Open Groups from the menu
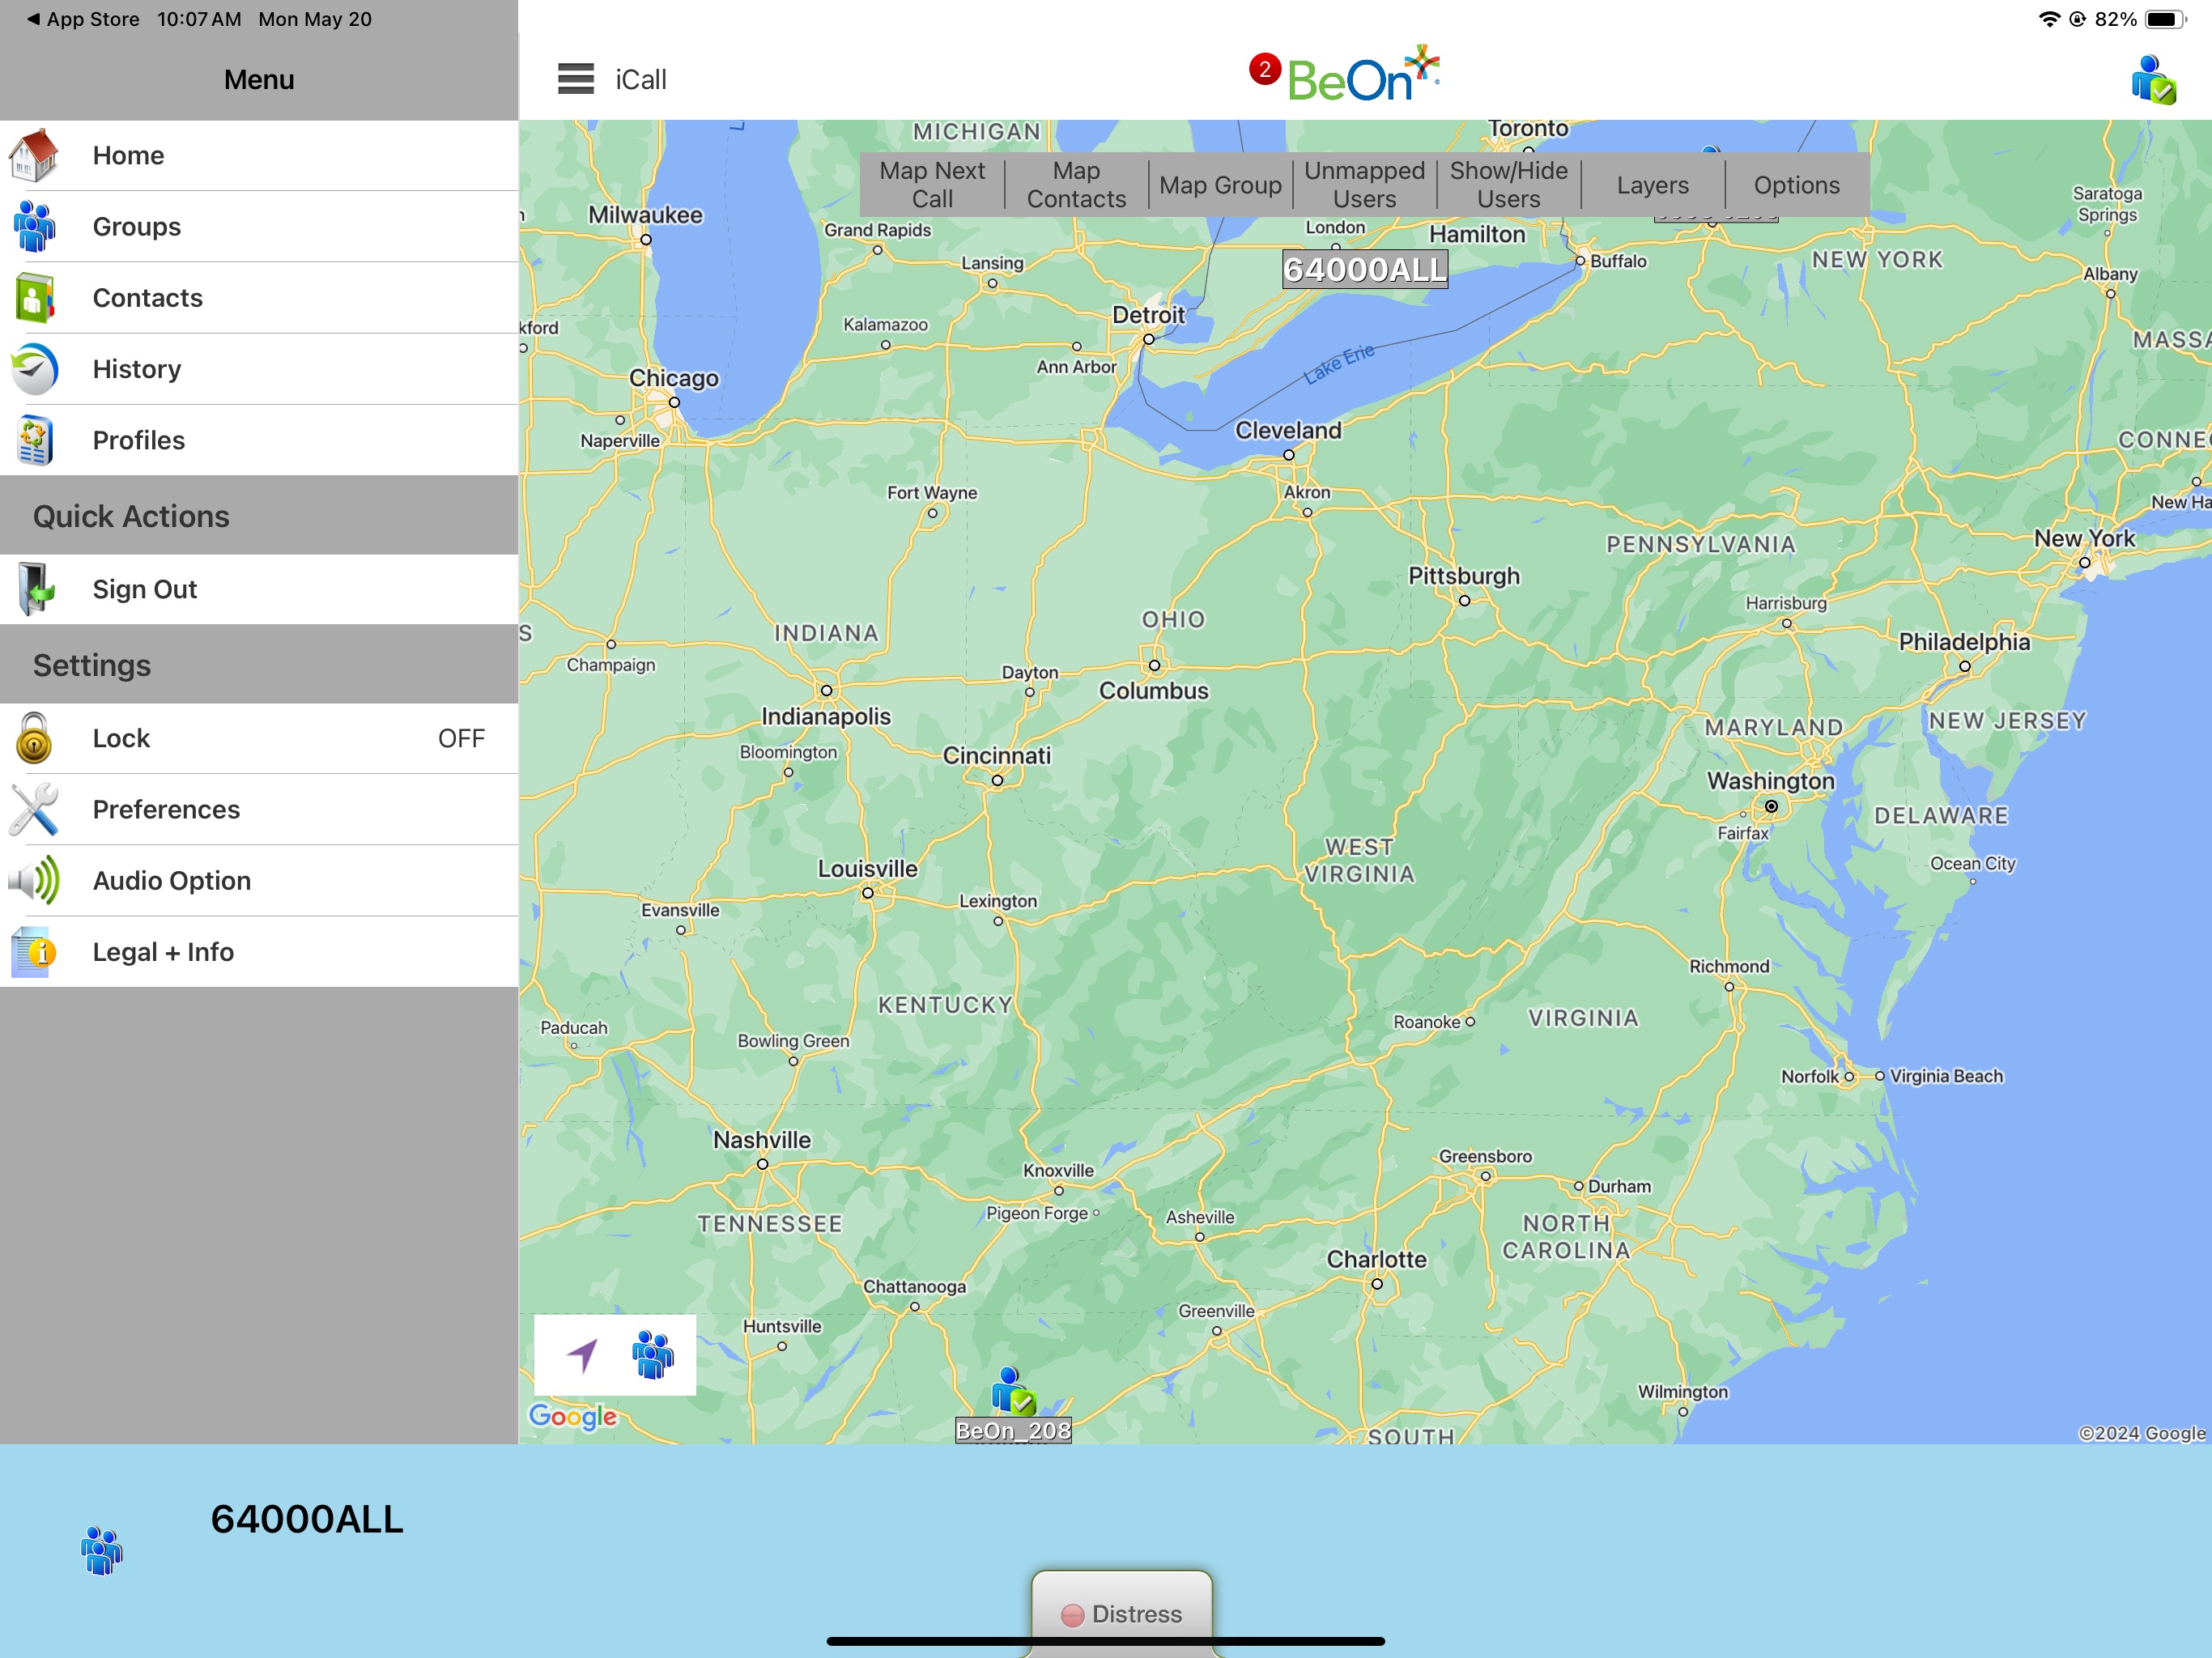The height and width of the screenshot is (1658, 2212). (259, 227)
